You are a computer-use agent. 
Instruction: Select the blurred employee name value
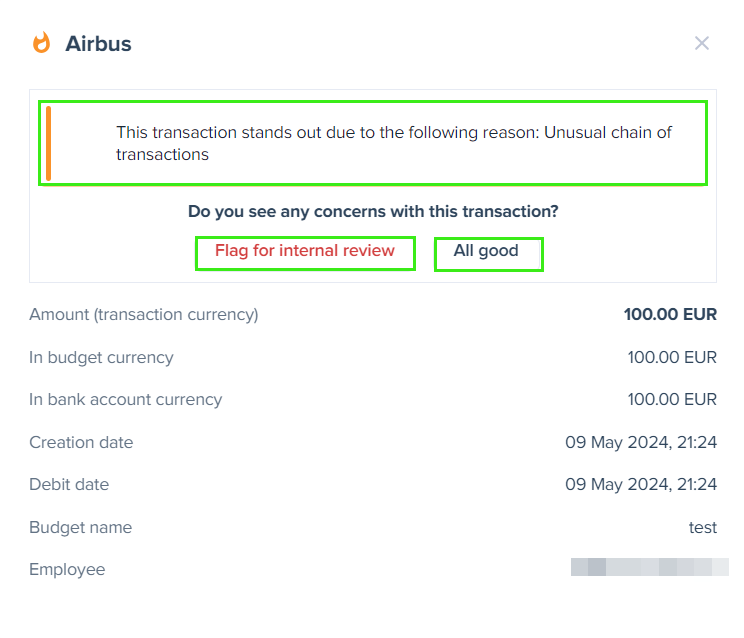(650, 567)
